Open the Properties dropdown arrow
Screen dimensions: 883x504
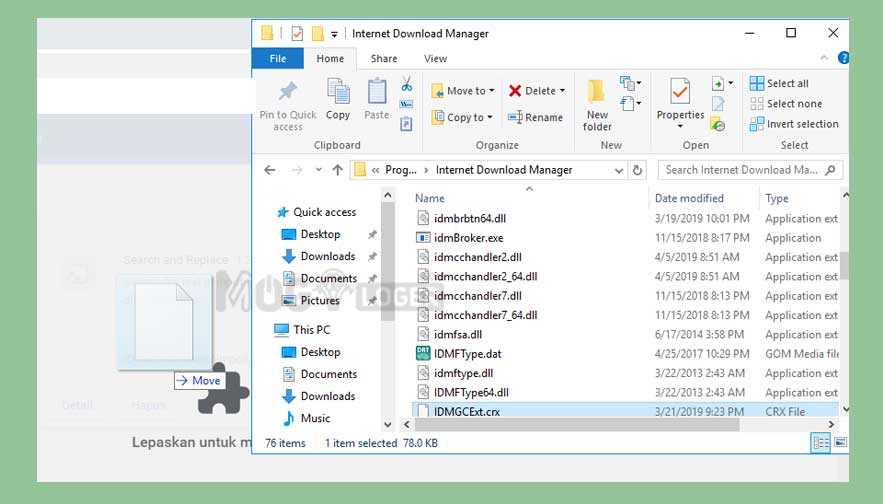[x=680, y=126]
